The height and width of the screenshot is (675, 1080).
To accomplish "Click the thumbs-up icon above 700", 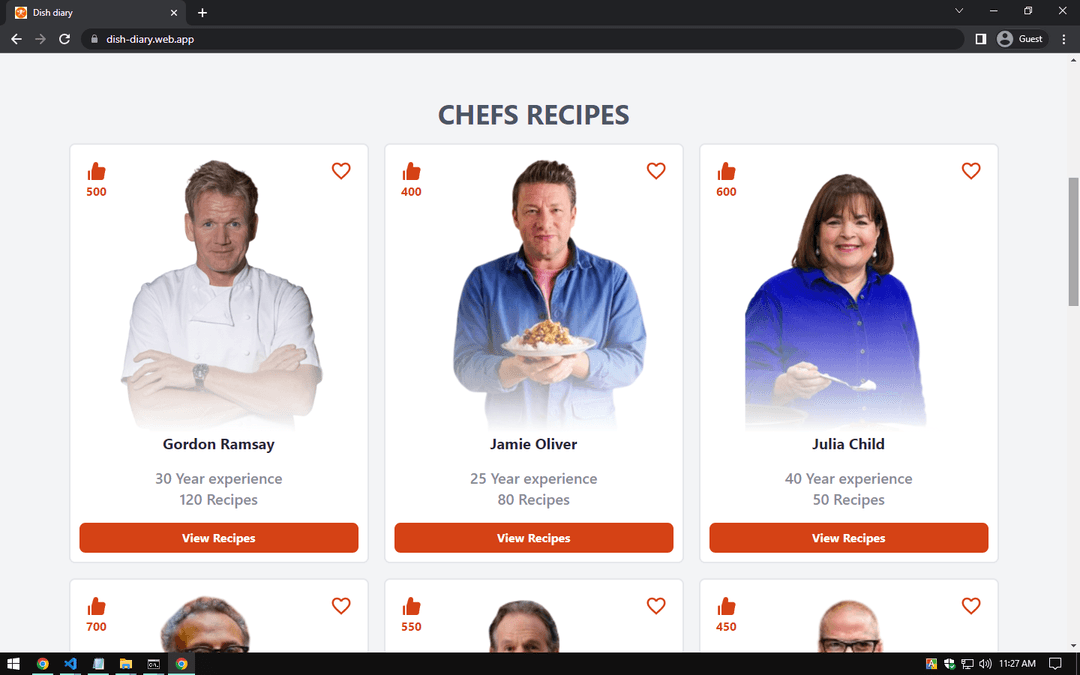I will pyautogui.click(x=96, y=606).
